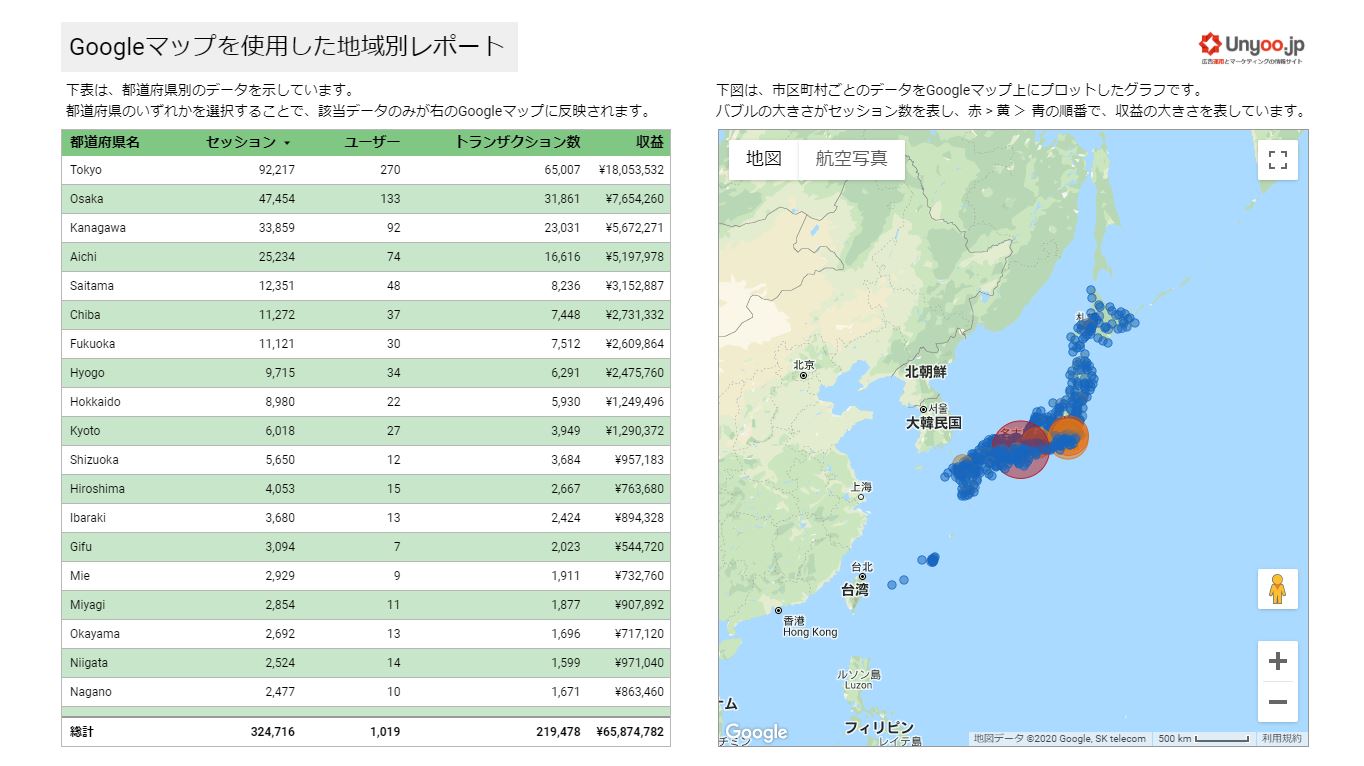This screenshot has height=766, width=1364.
Task: Select the Kanagawa prefecture row
Action: pyautogui.click(x=366, y=228)
